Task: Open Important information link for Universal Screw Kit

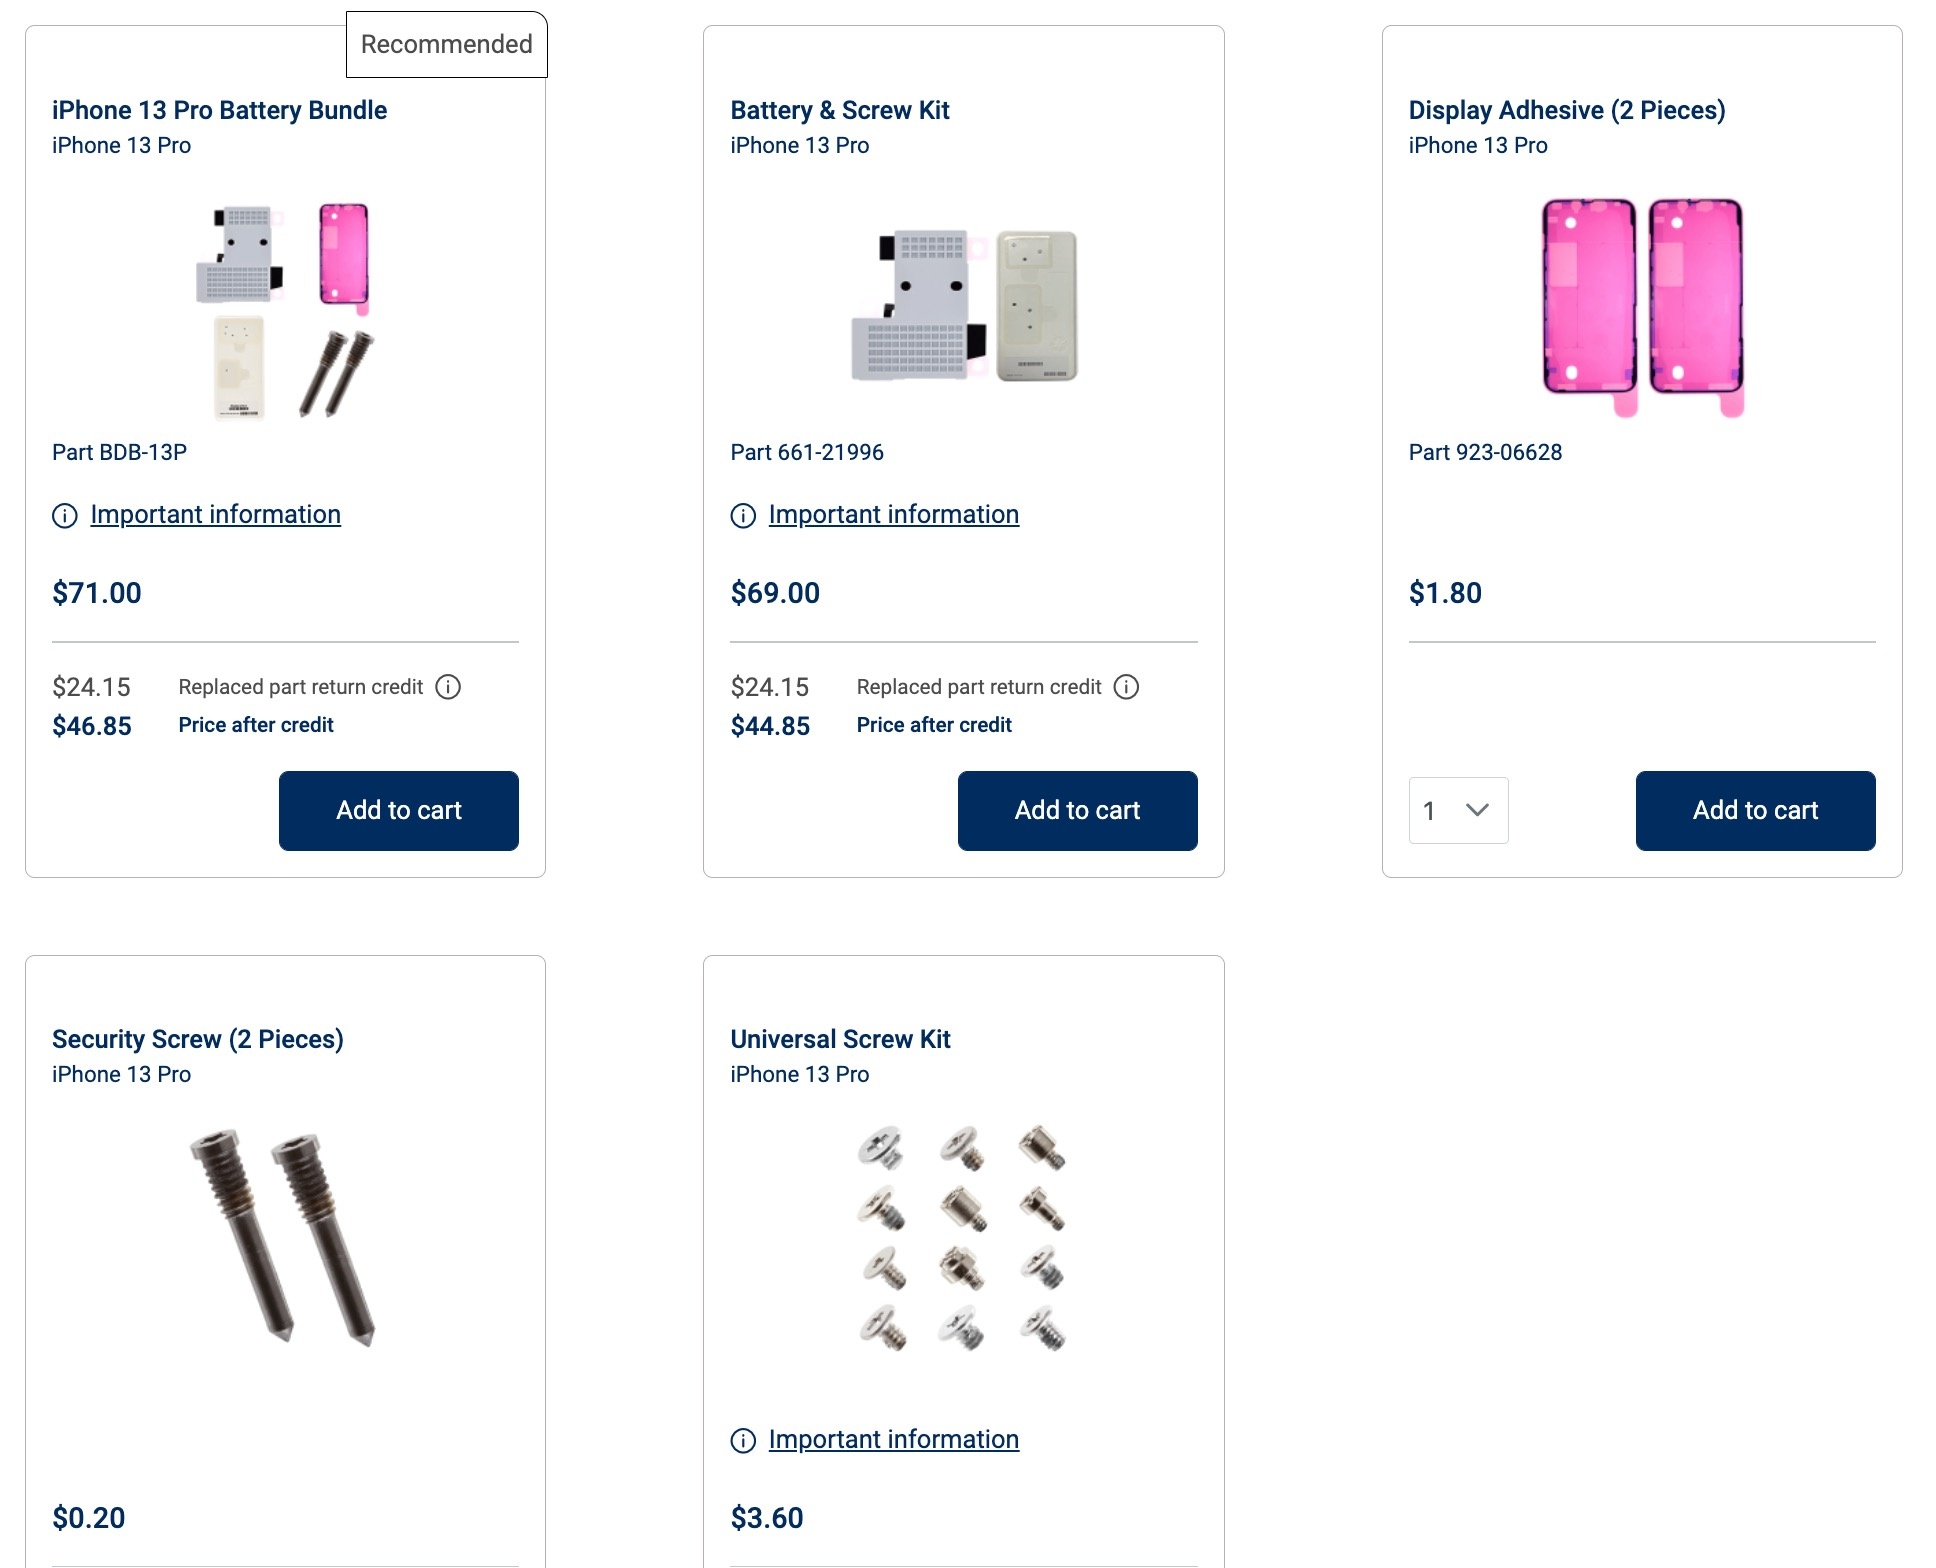Action: [x=893, y=1440]
